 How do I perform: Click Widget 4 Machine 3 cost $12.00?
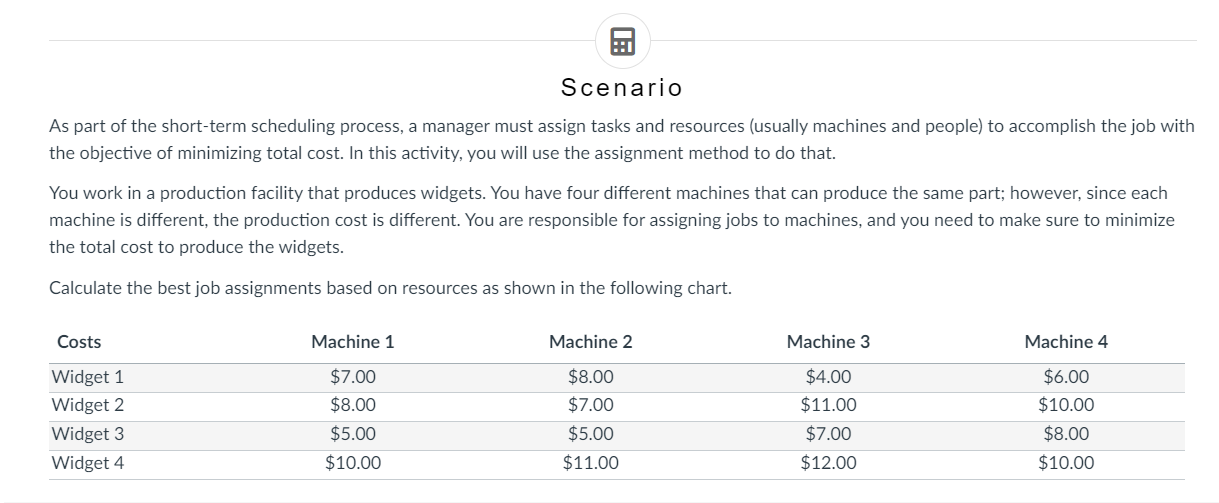click(x=828, y=463)
